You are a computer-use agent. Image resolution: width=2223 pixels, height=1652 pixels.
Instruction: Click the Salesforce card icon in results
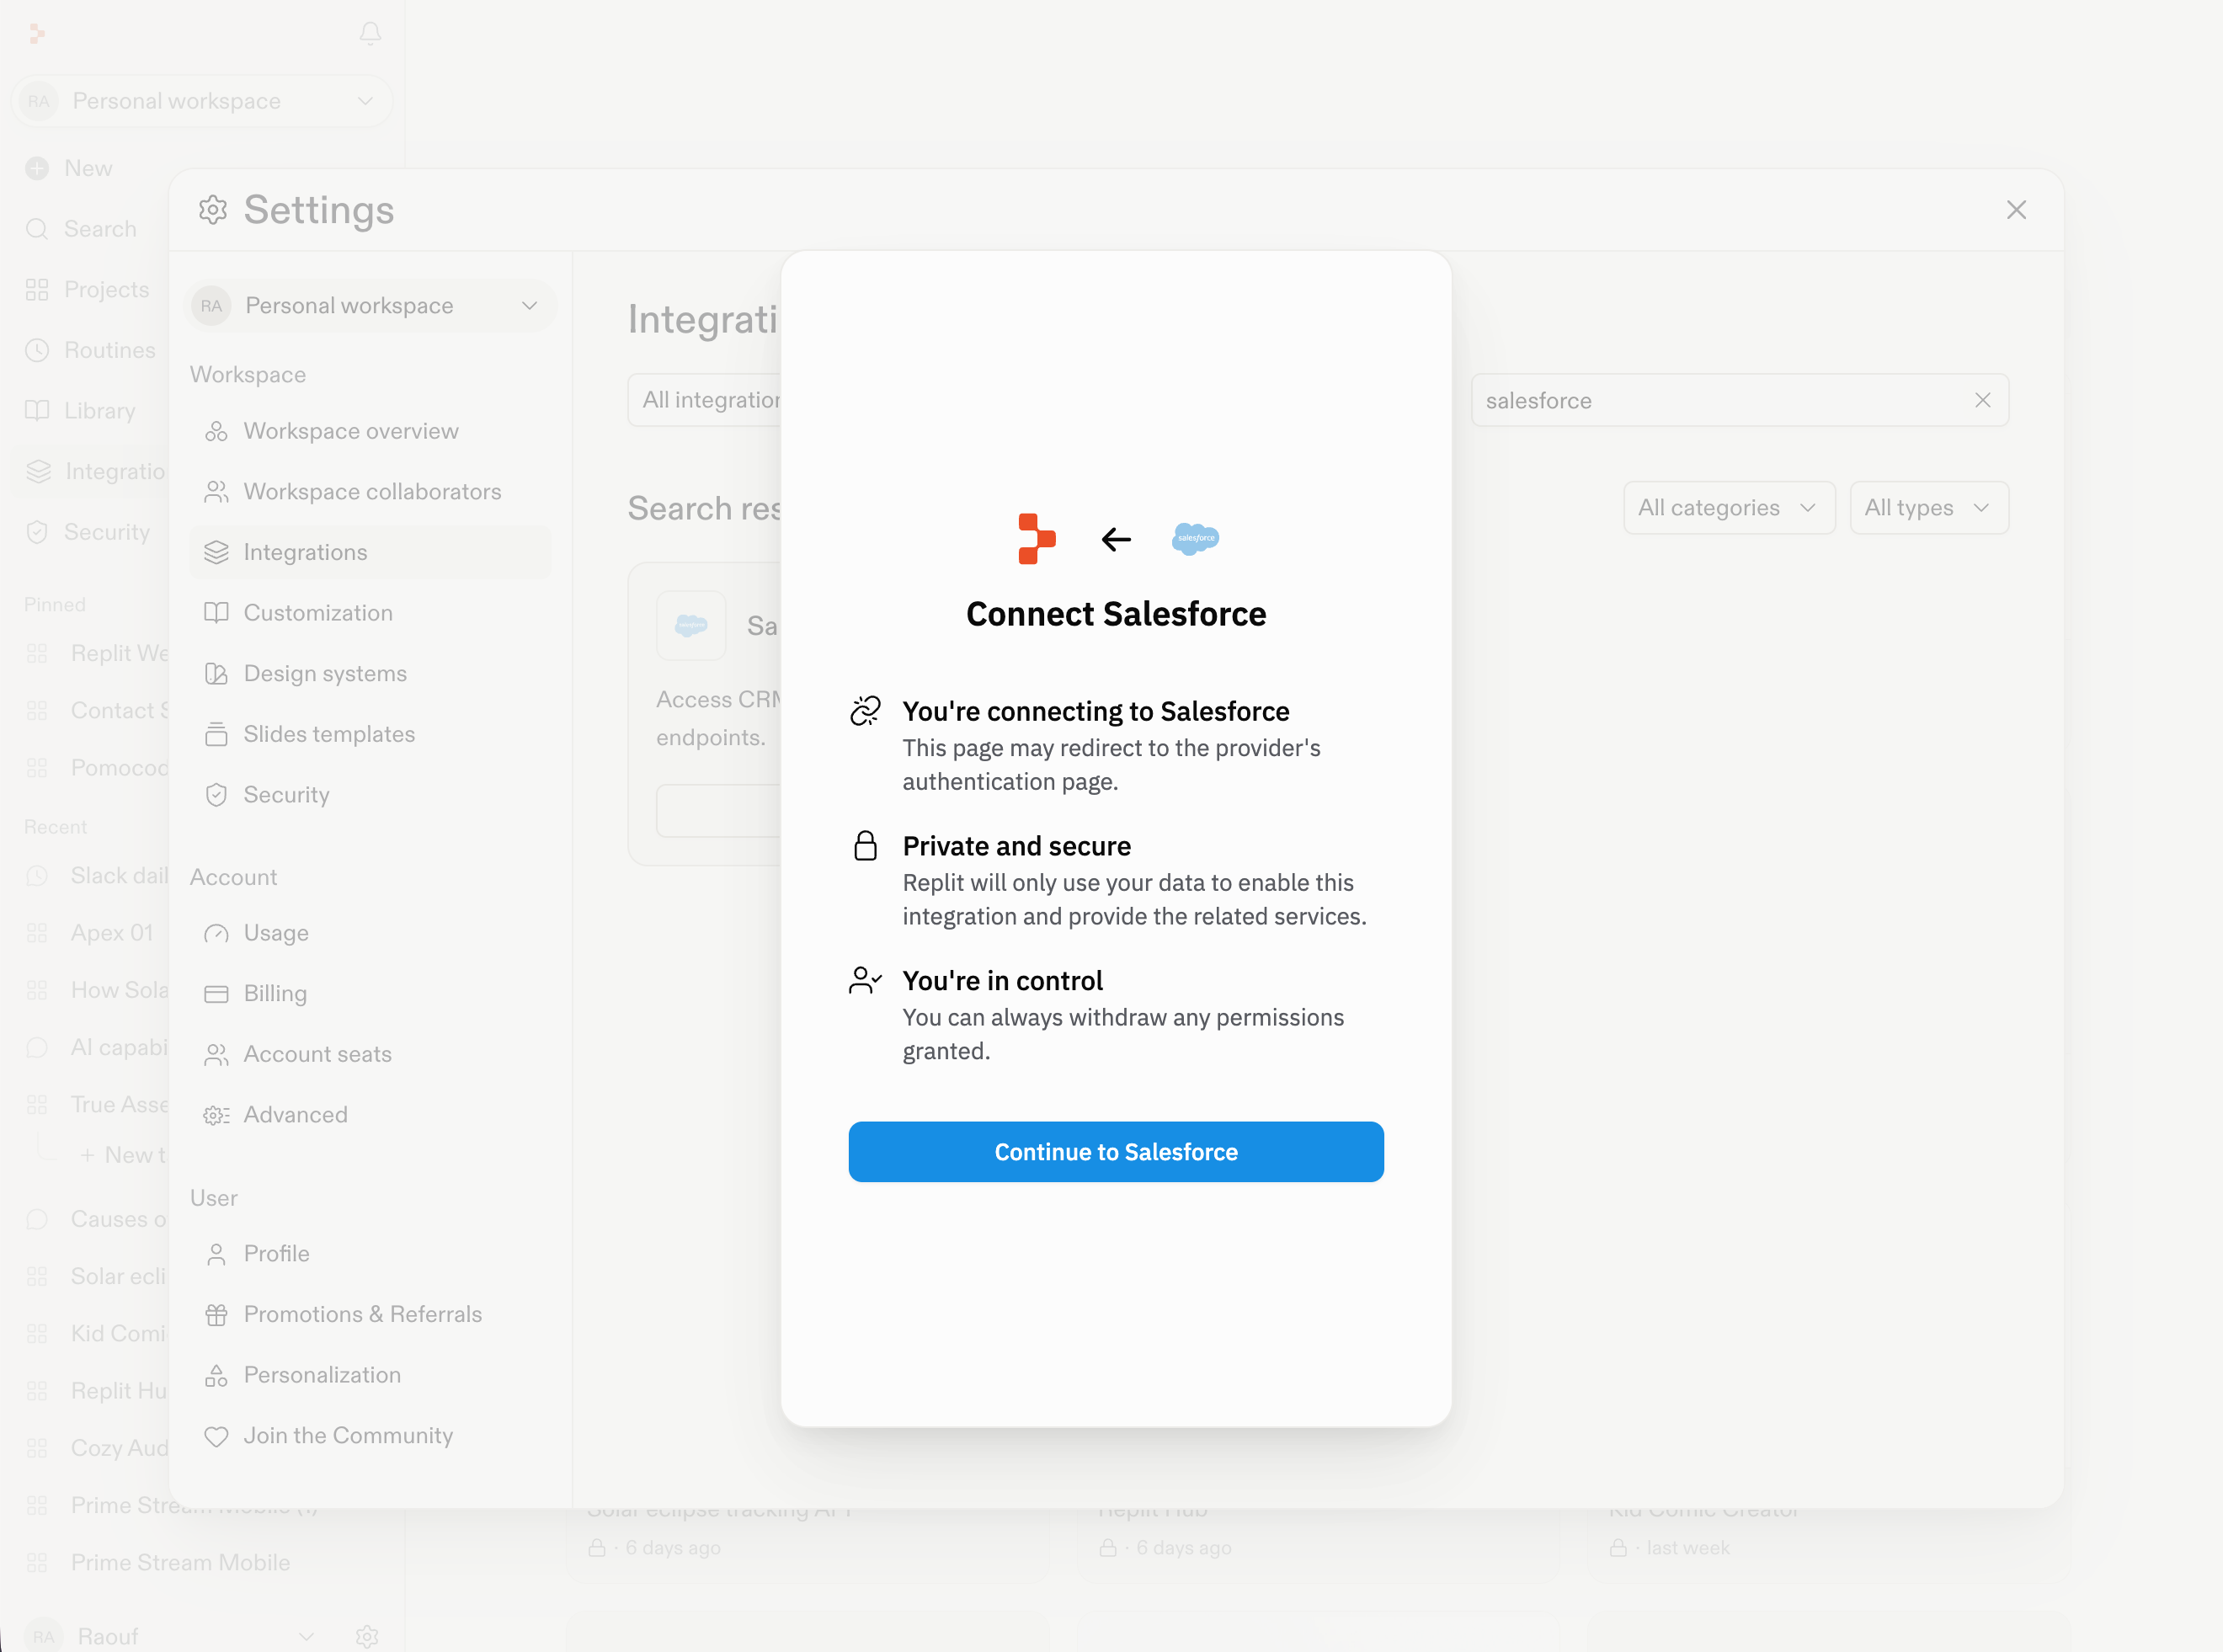[691, 626]
